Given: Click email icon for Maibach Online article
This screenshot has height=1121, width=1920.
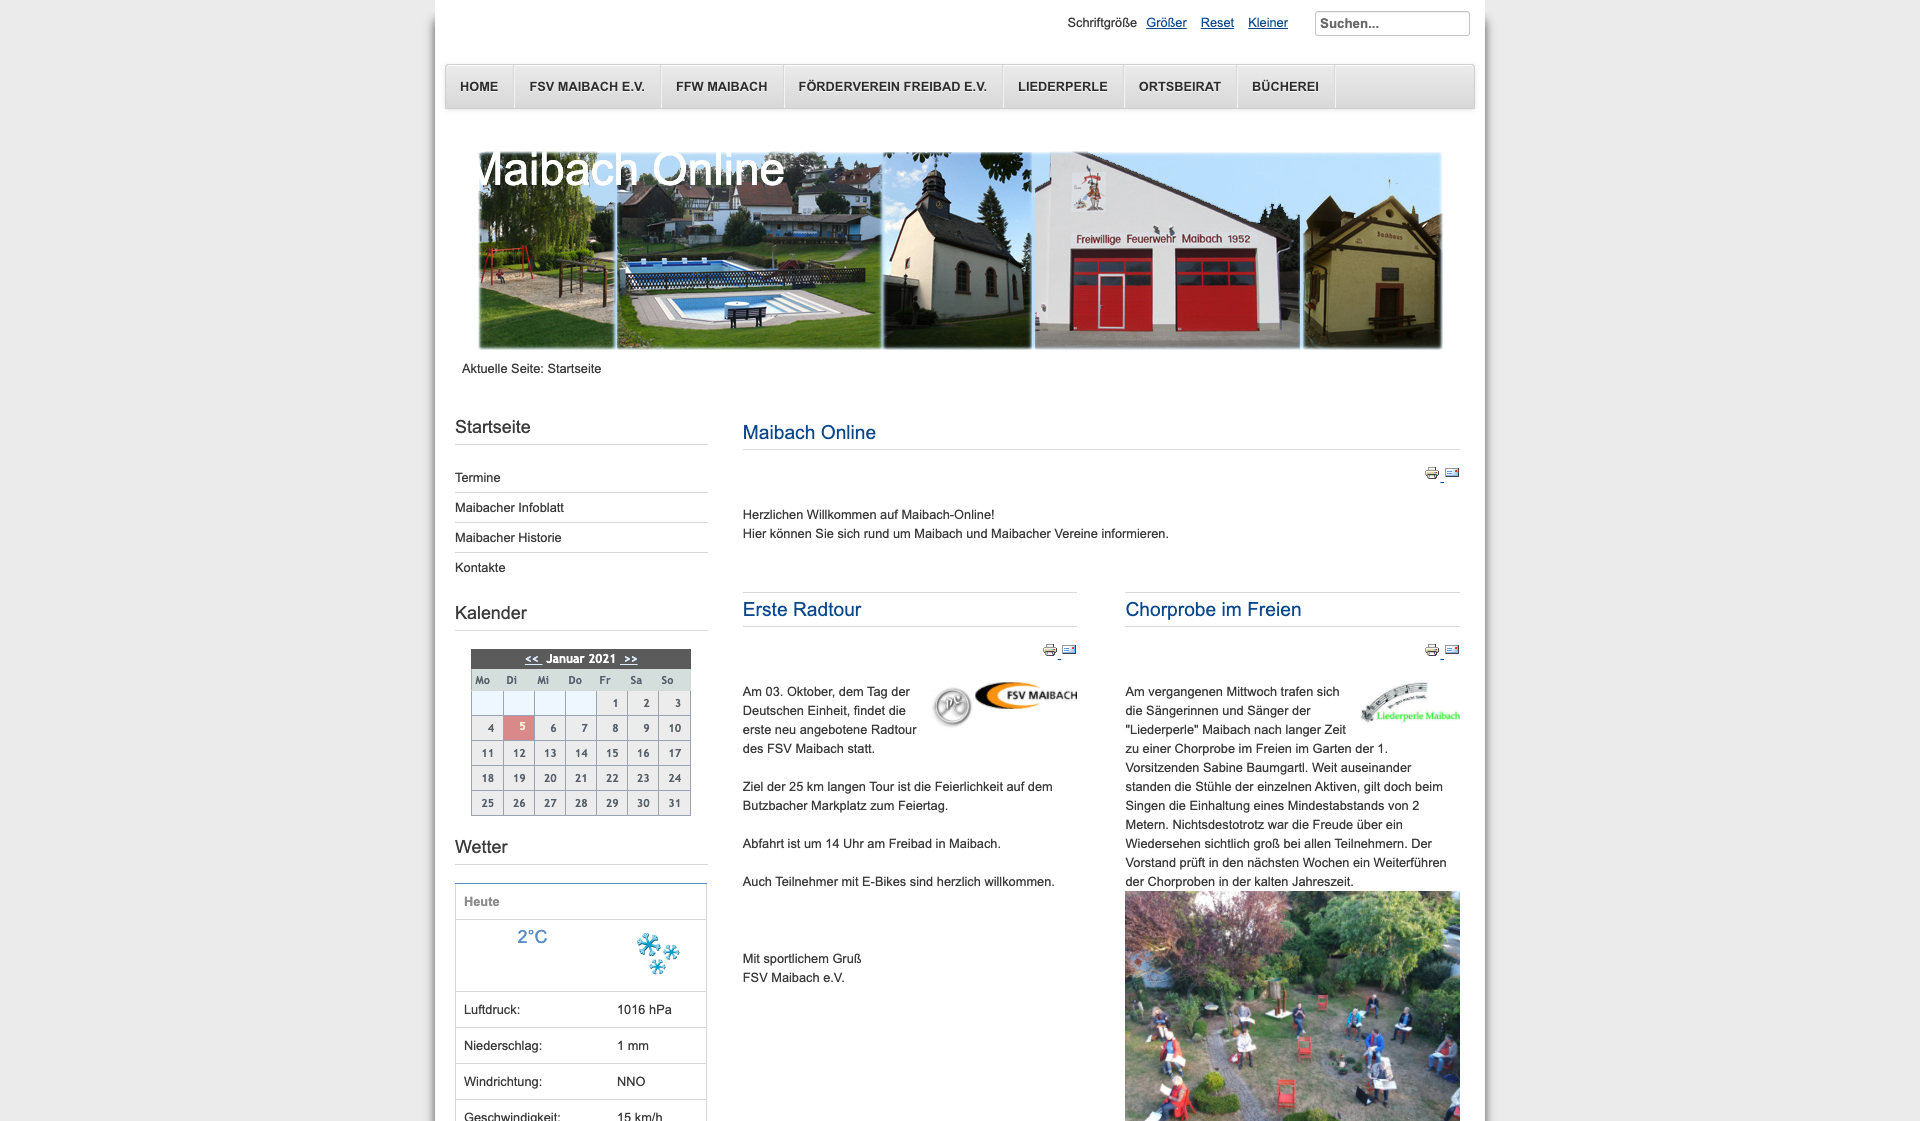Looking at the screenshot, I should click(1452, 473).
